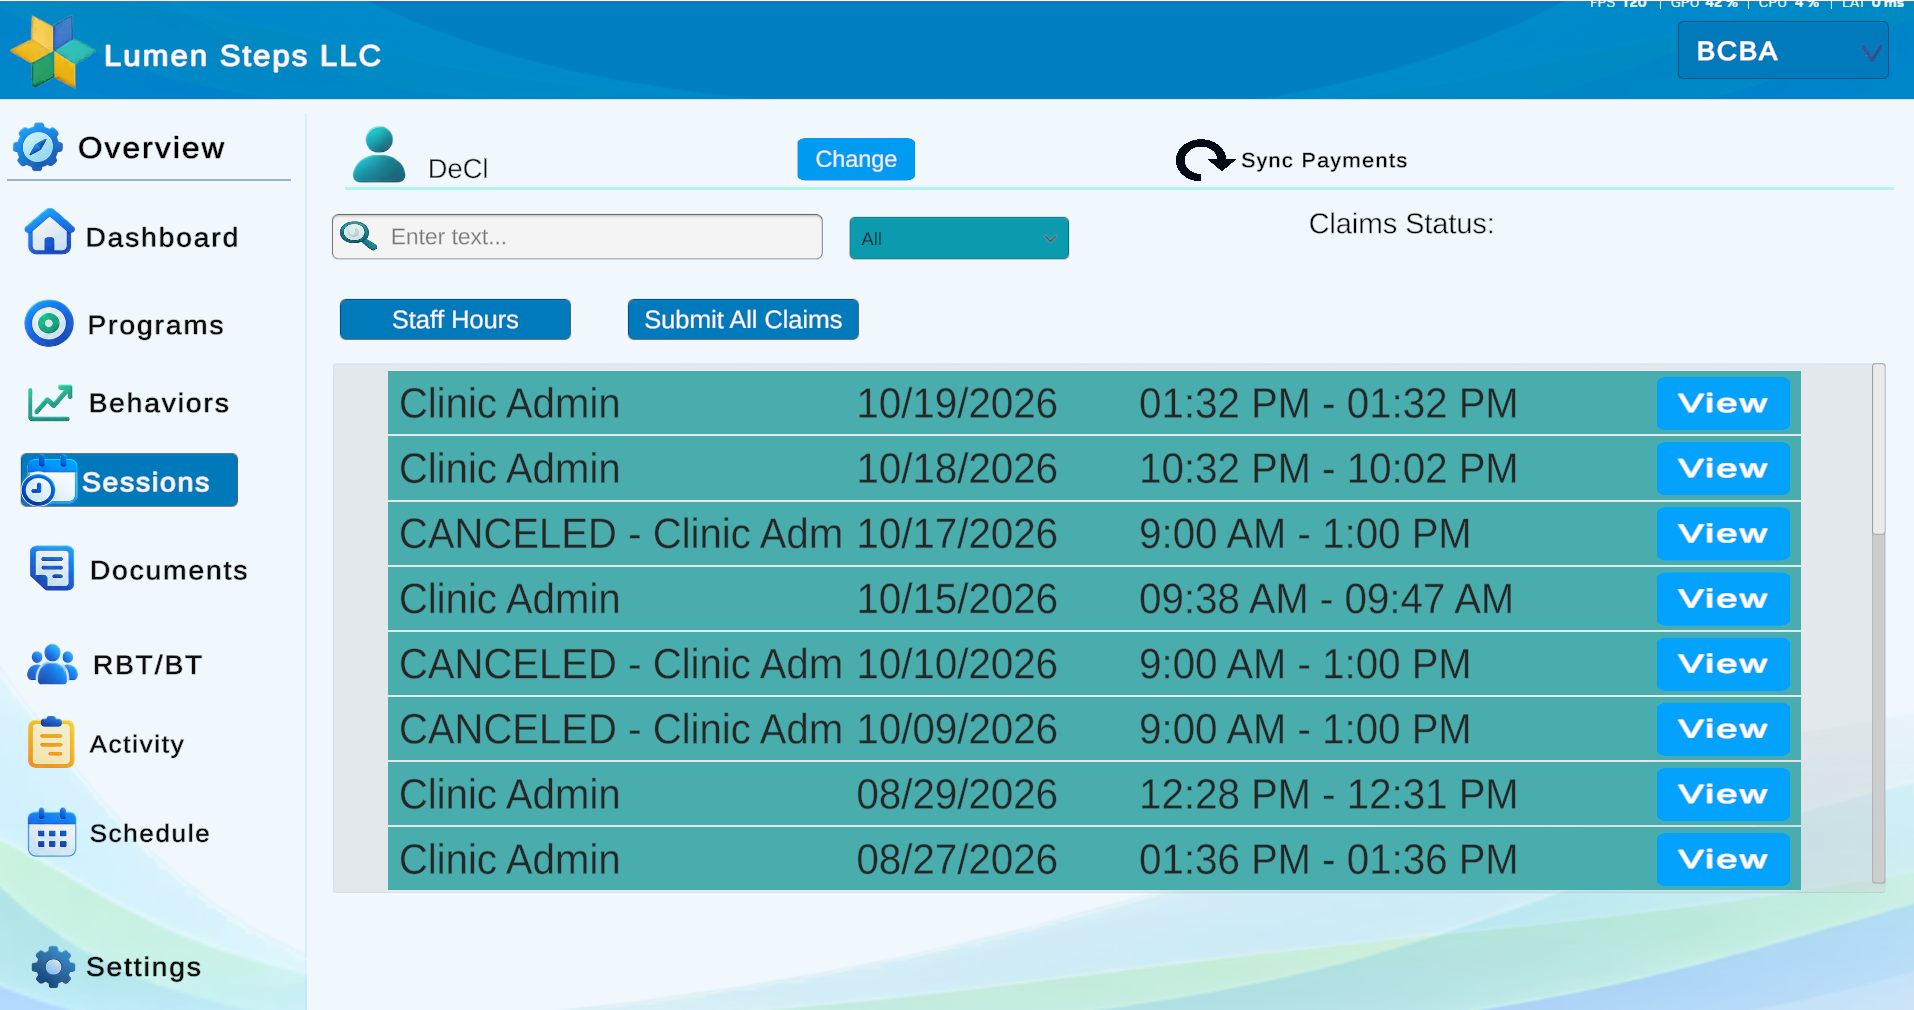Click the Schedule calendar icon
Screen dimensions: 1914x1010
pyautogui.click(x=52, y=832)
